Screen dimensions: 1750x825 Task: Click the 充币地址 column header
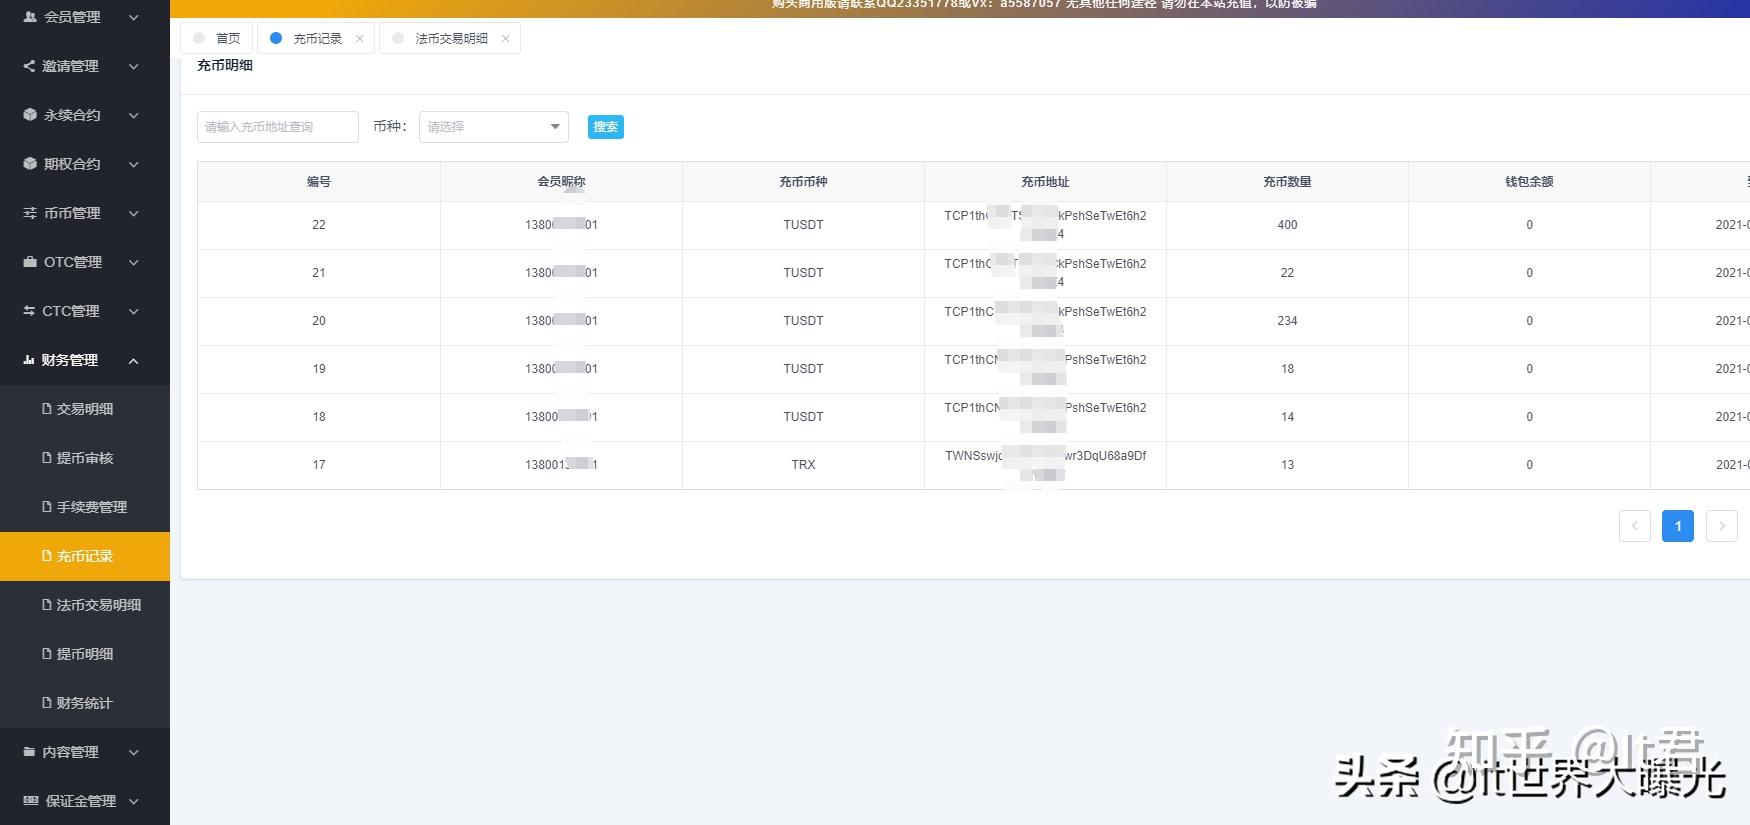pyautogui.click(x=1045, y=182)
